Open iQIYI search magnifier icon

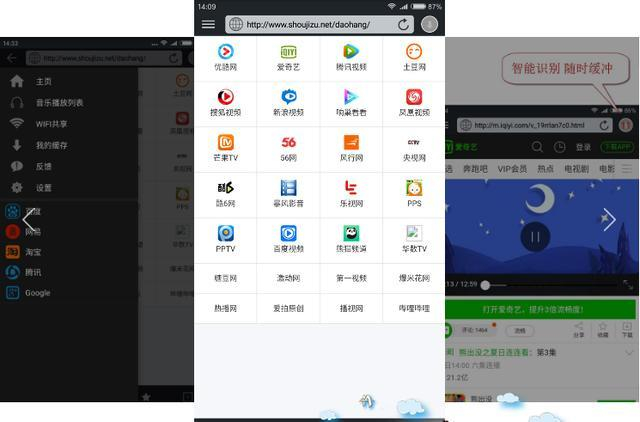coord(537,147)
